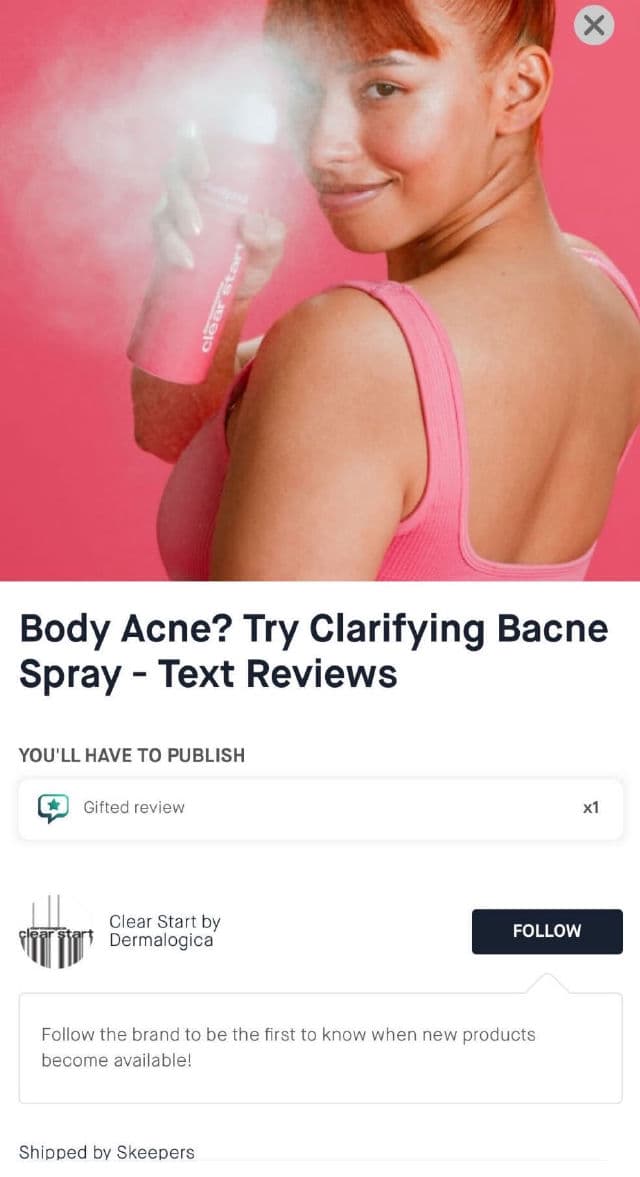This screenshot has height=1177, width=640.
Task: Close the campaign details with the X icon
Action: coord(593,25)
